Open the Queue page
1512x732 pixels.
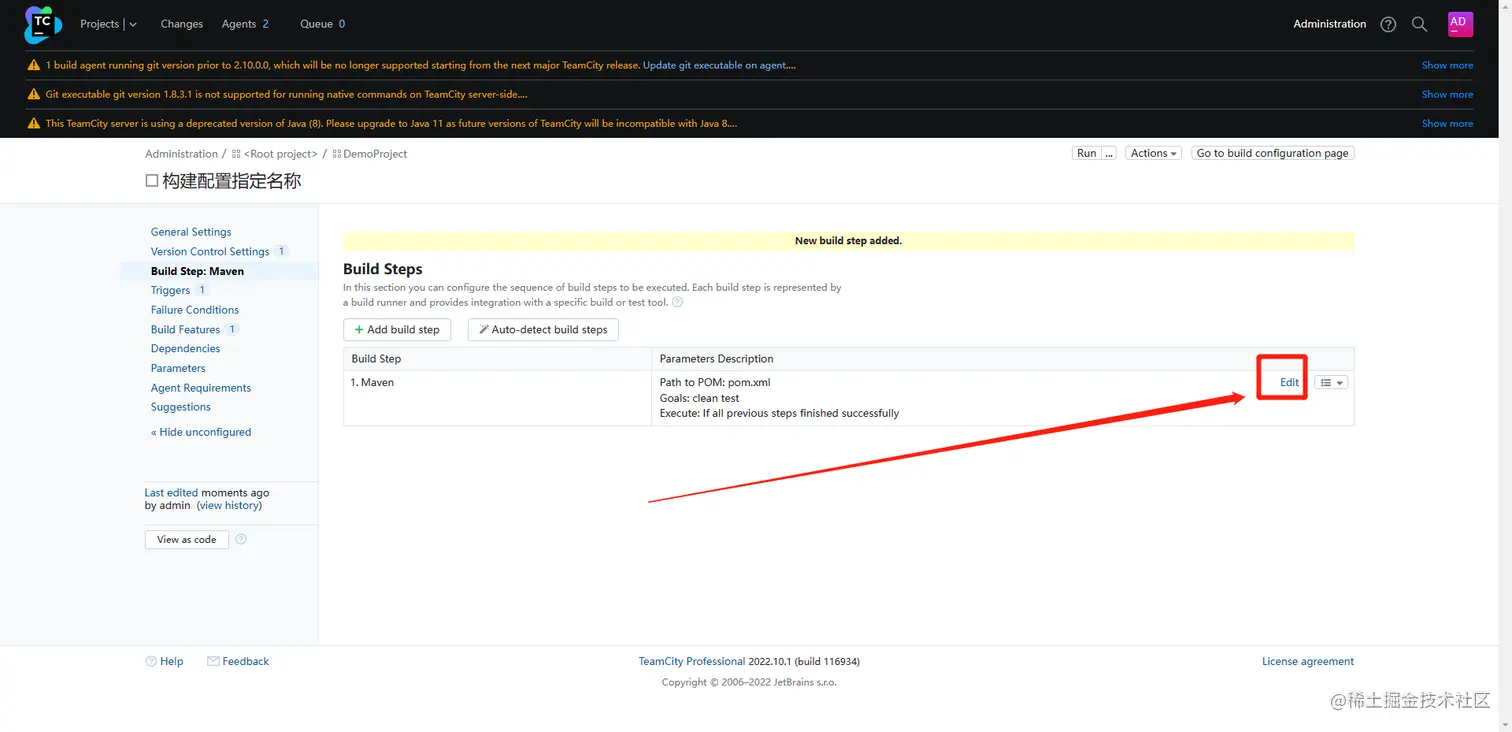click(322, 24)
